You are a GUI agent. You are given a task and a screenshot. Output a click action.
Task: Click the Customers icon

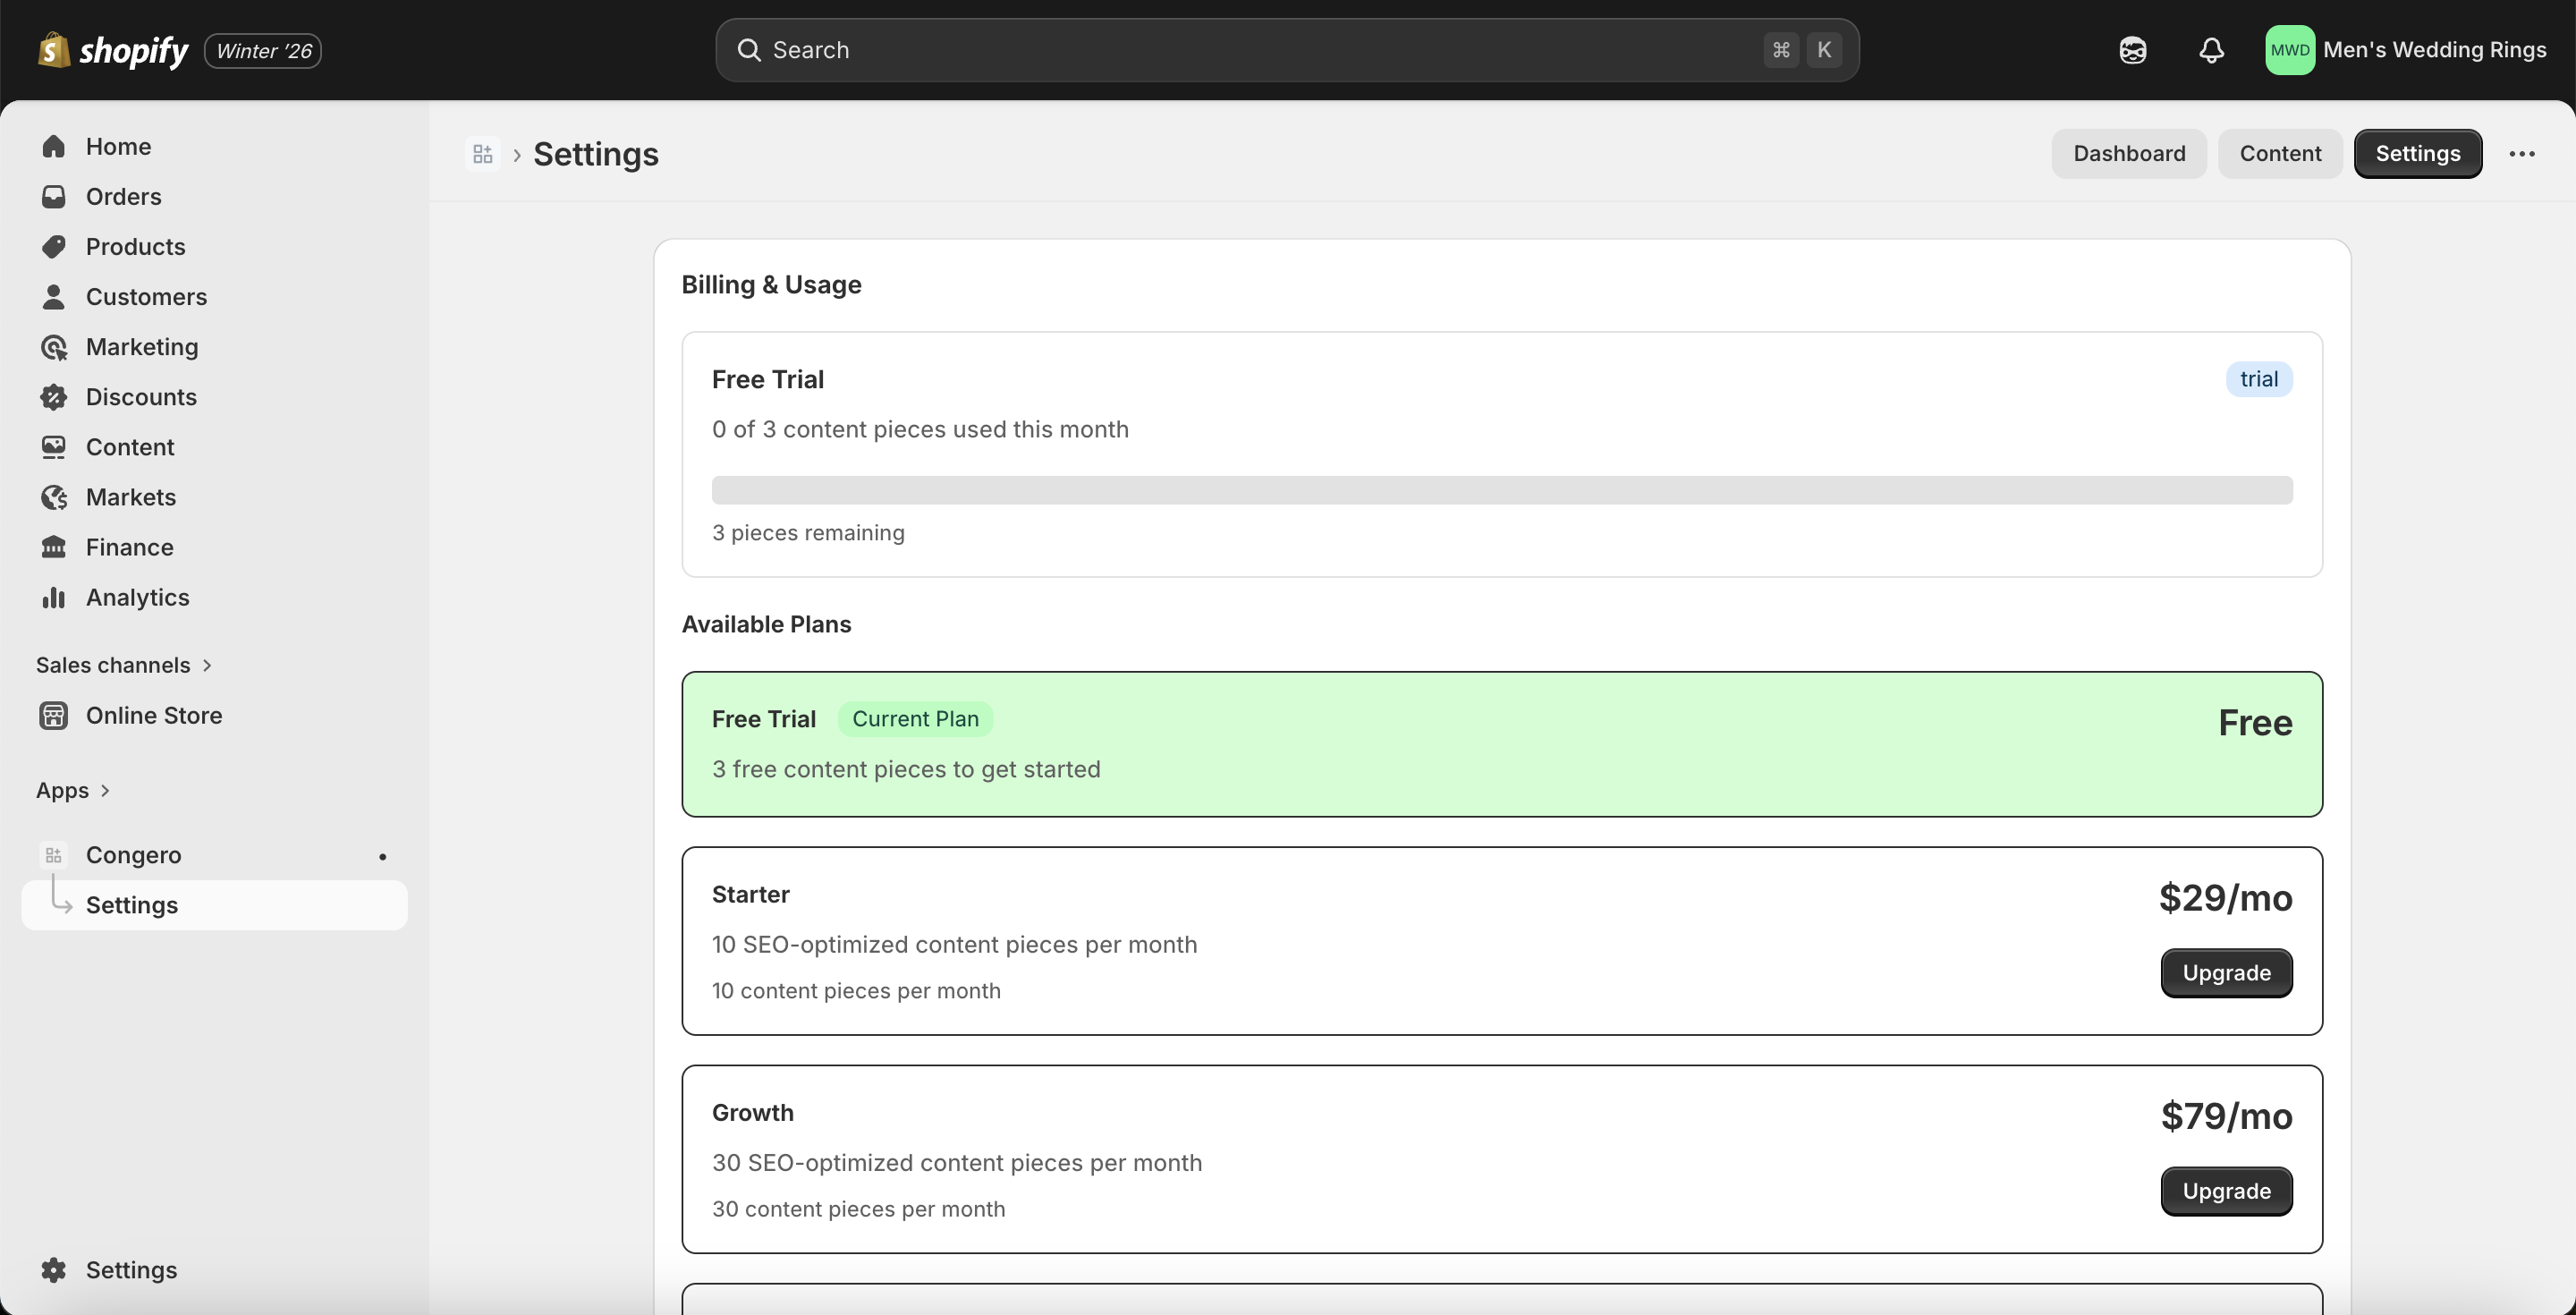tap(55, 296)
